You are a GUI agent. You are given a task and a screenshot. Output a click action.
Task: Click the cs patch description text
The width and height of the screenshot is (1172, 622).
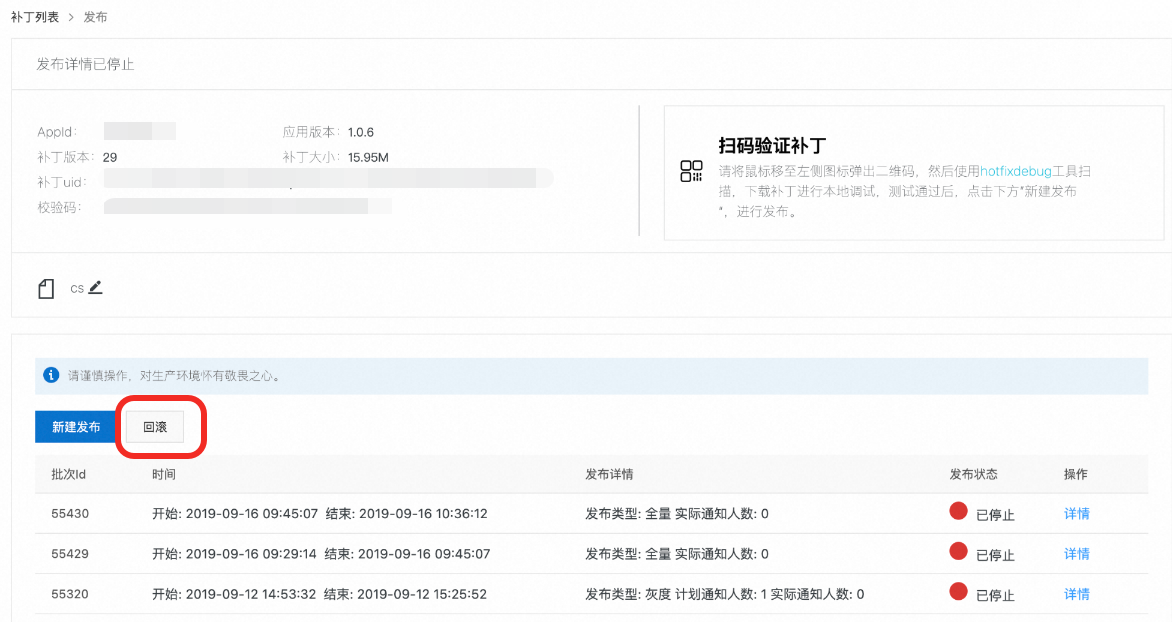point(77,289)
